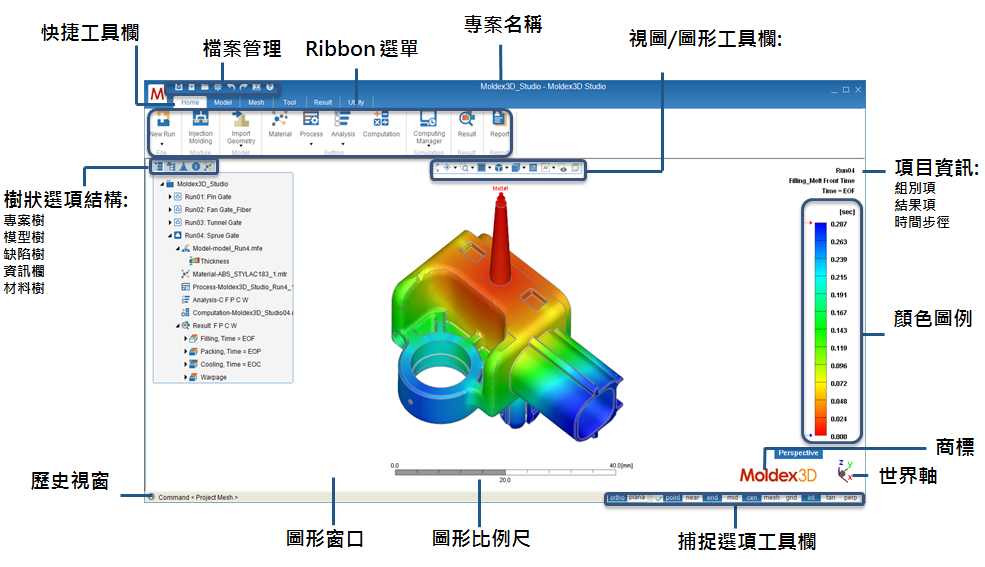Toggle mesh snap option
The width and height of the screenshot is (985, 567).
771,498
